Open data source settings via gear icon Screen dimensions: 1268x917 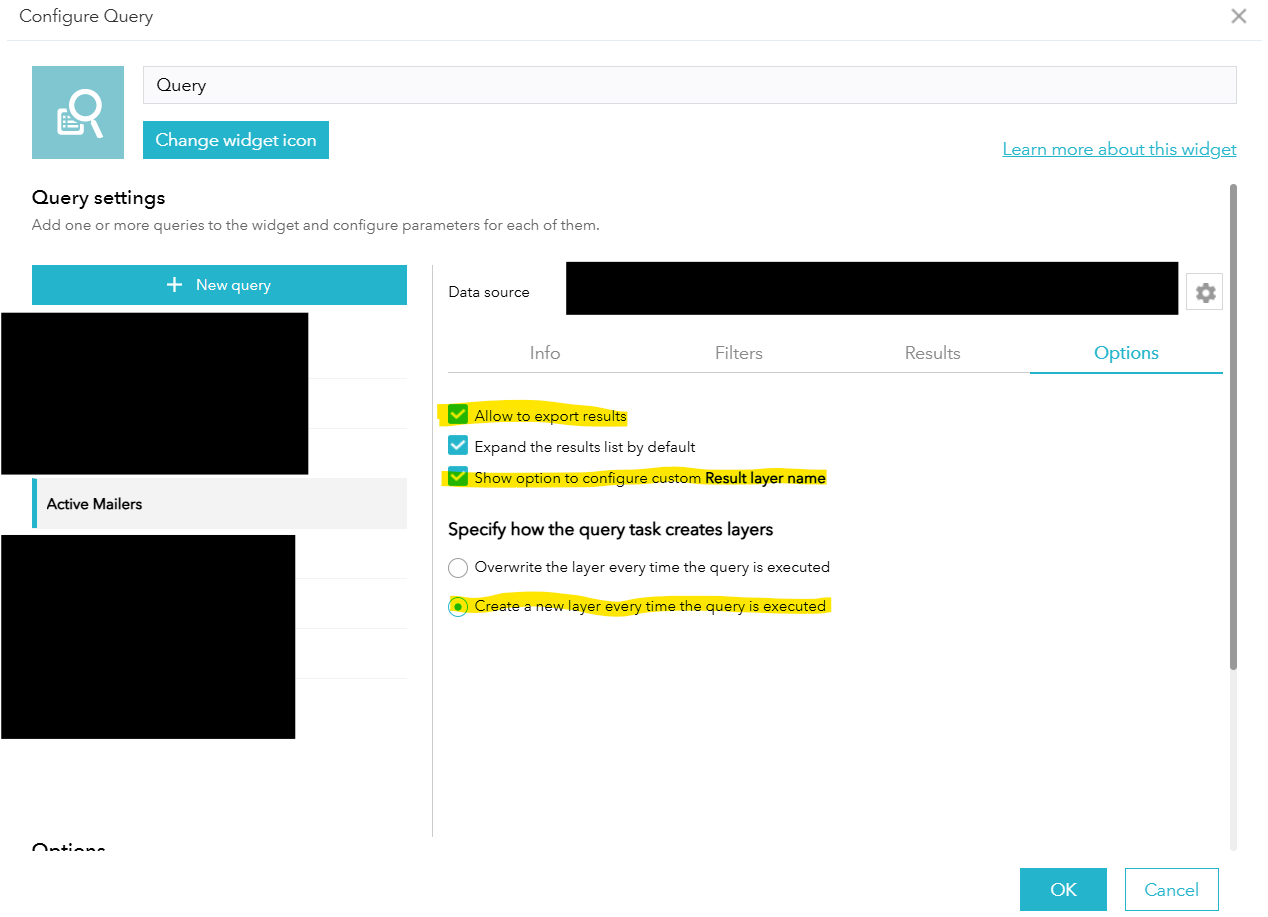click(x=1204, y=291)
